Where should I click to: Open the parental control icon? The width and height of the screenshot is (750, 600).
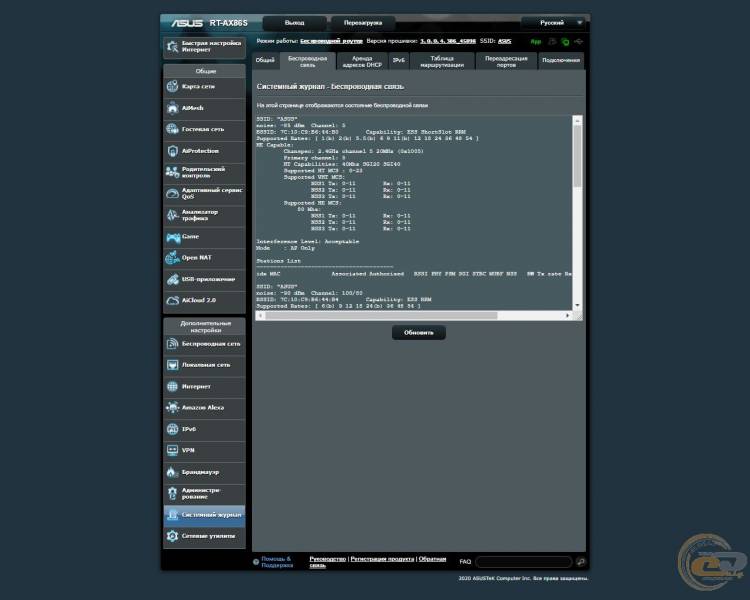click(172, 172)
